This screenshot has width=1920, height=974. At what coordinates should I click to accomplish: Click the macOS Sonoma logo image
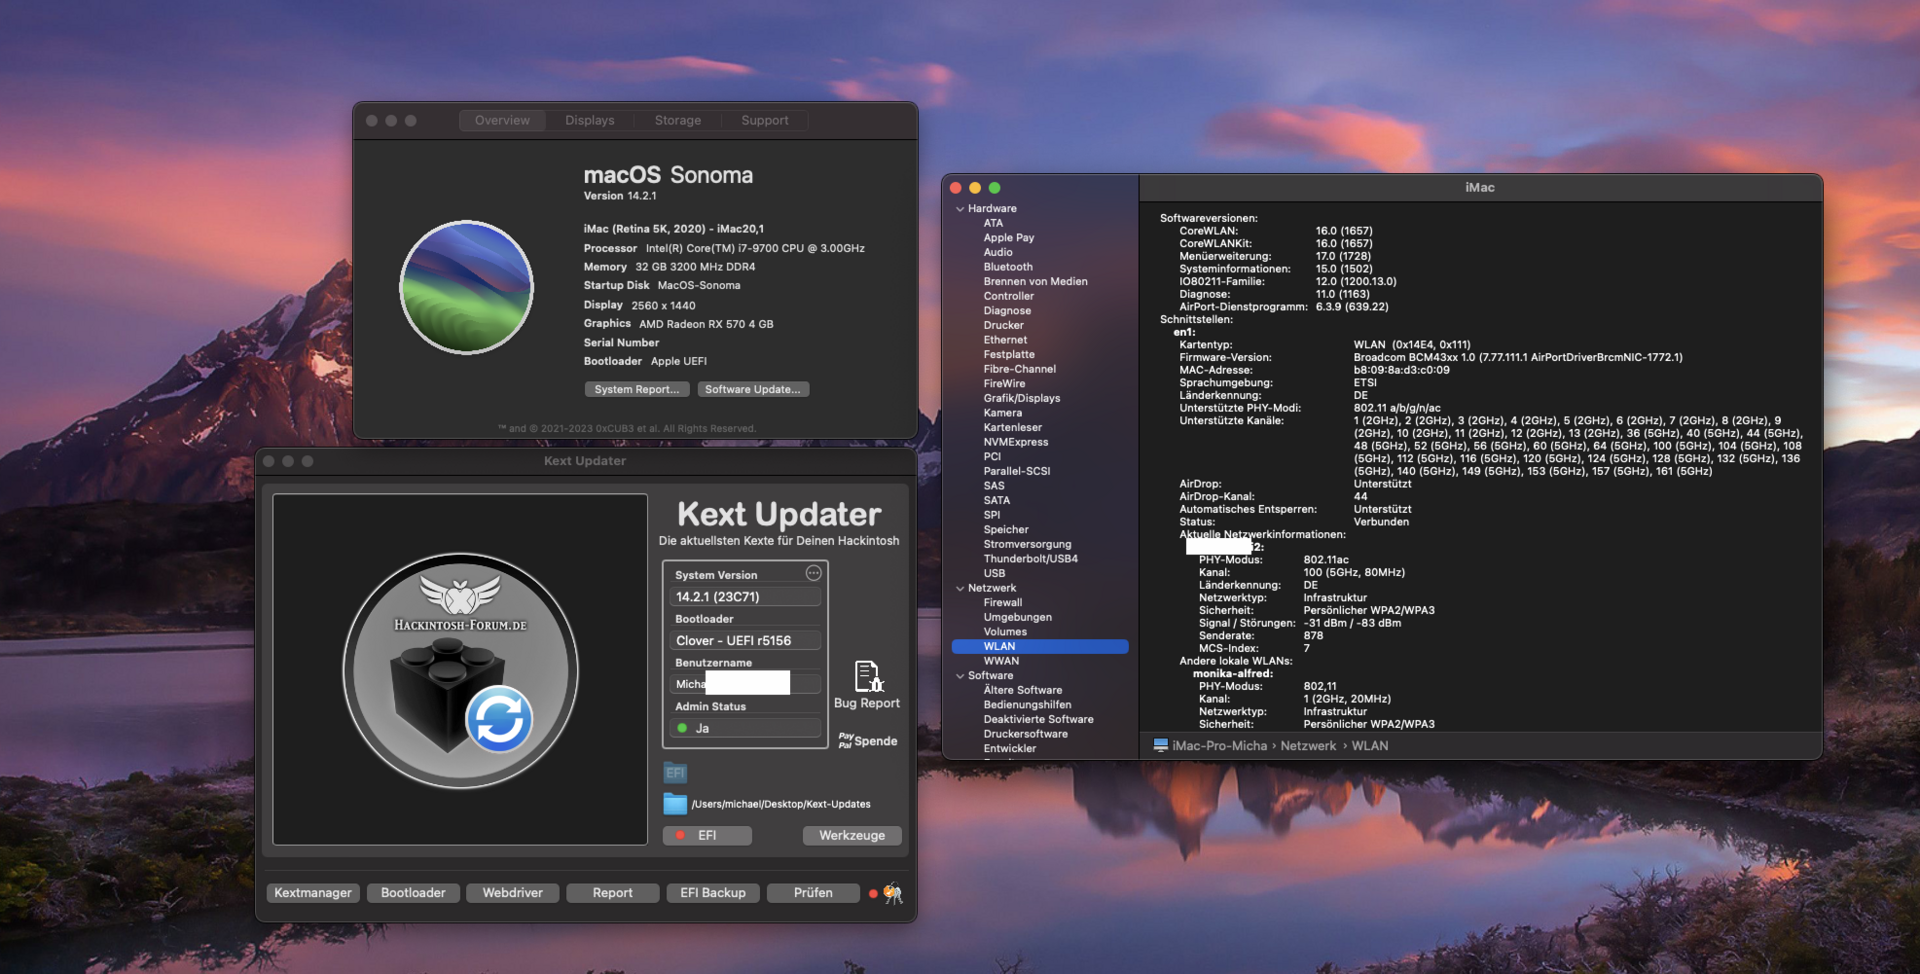click(466, 287)
